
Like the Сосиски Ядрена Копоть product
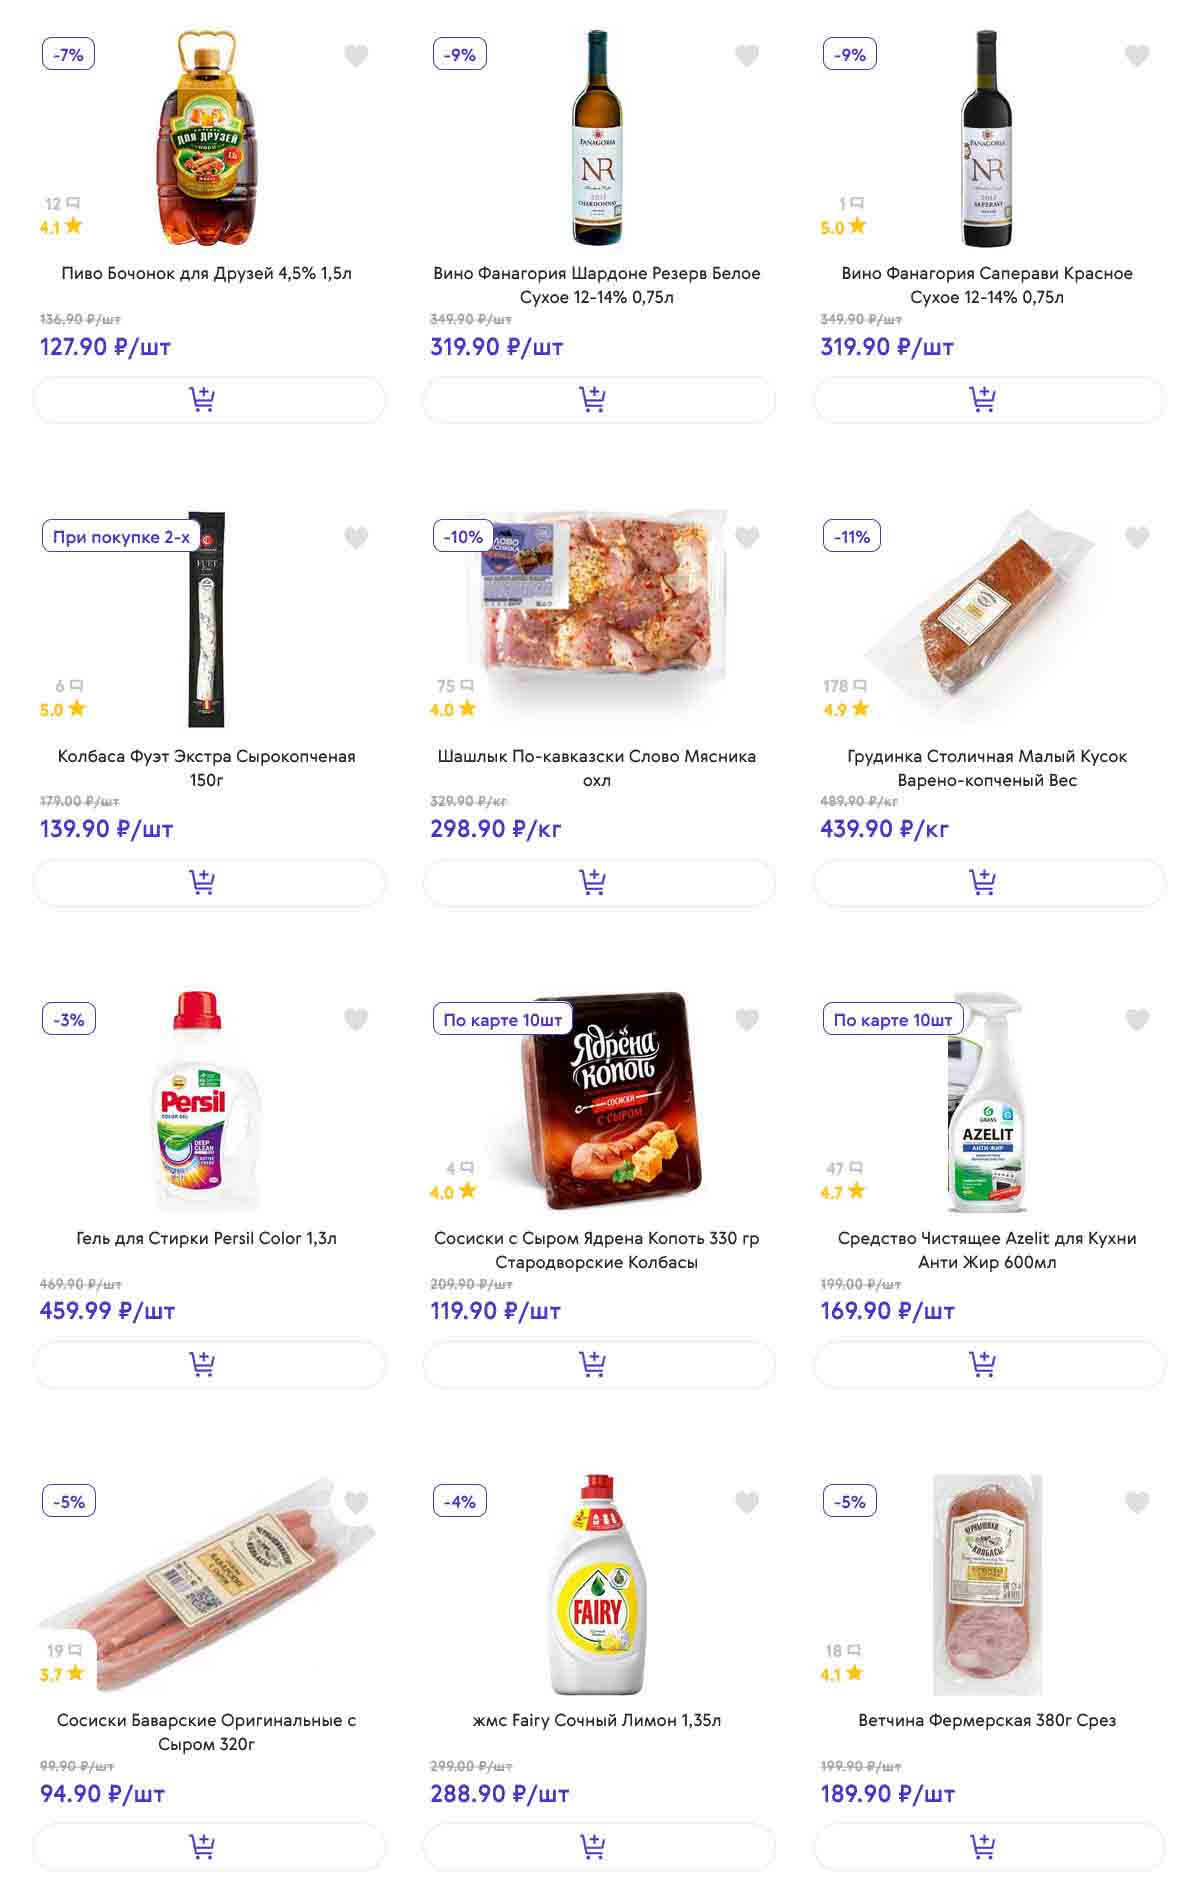point(747,1020)
